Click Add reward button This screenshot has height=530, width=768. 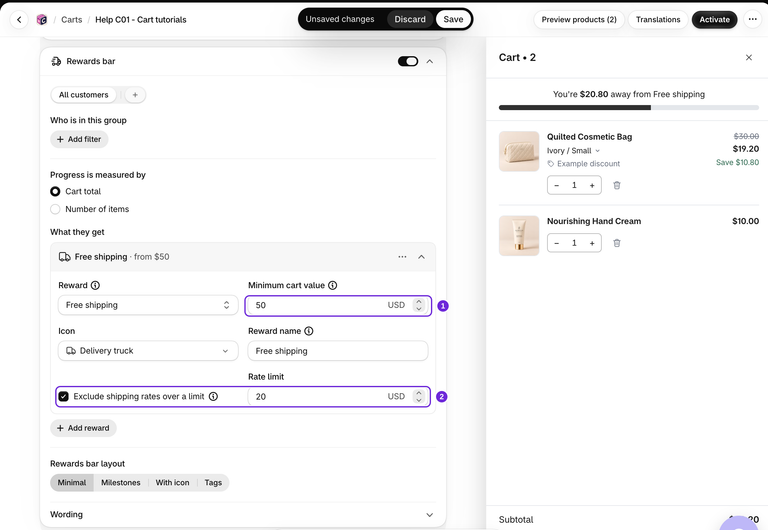pyautogui.click(x=83, y=428)
